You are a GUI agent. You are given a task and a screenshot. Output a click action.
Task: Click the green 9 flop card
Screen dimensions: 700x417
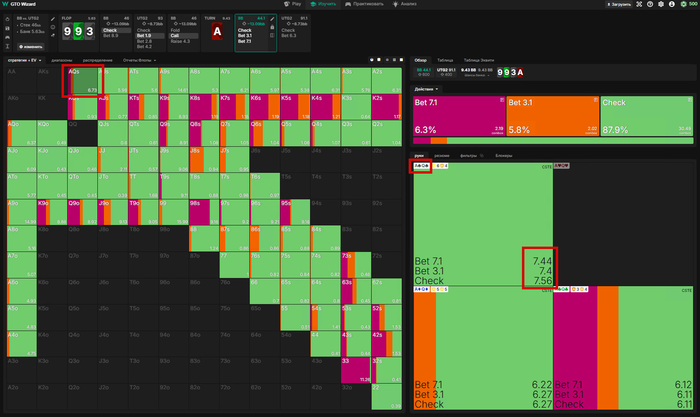[79, 31]
